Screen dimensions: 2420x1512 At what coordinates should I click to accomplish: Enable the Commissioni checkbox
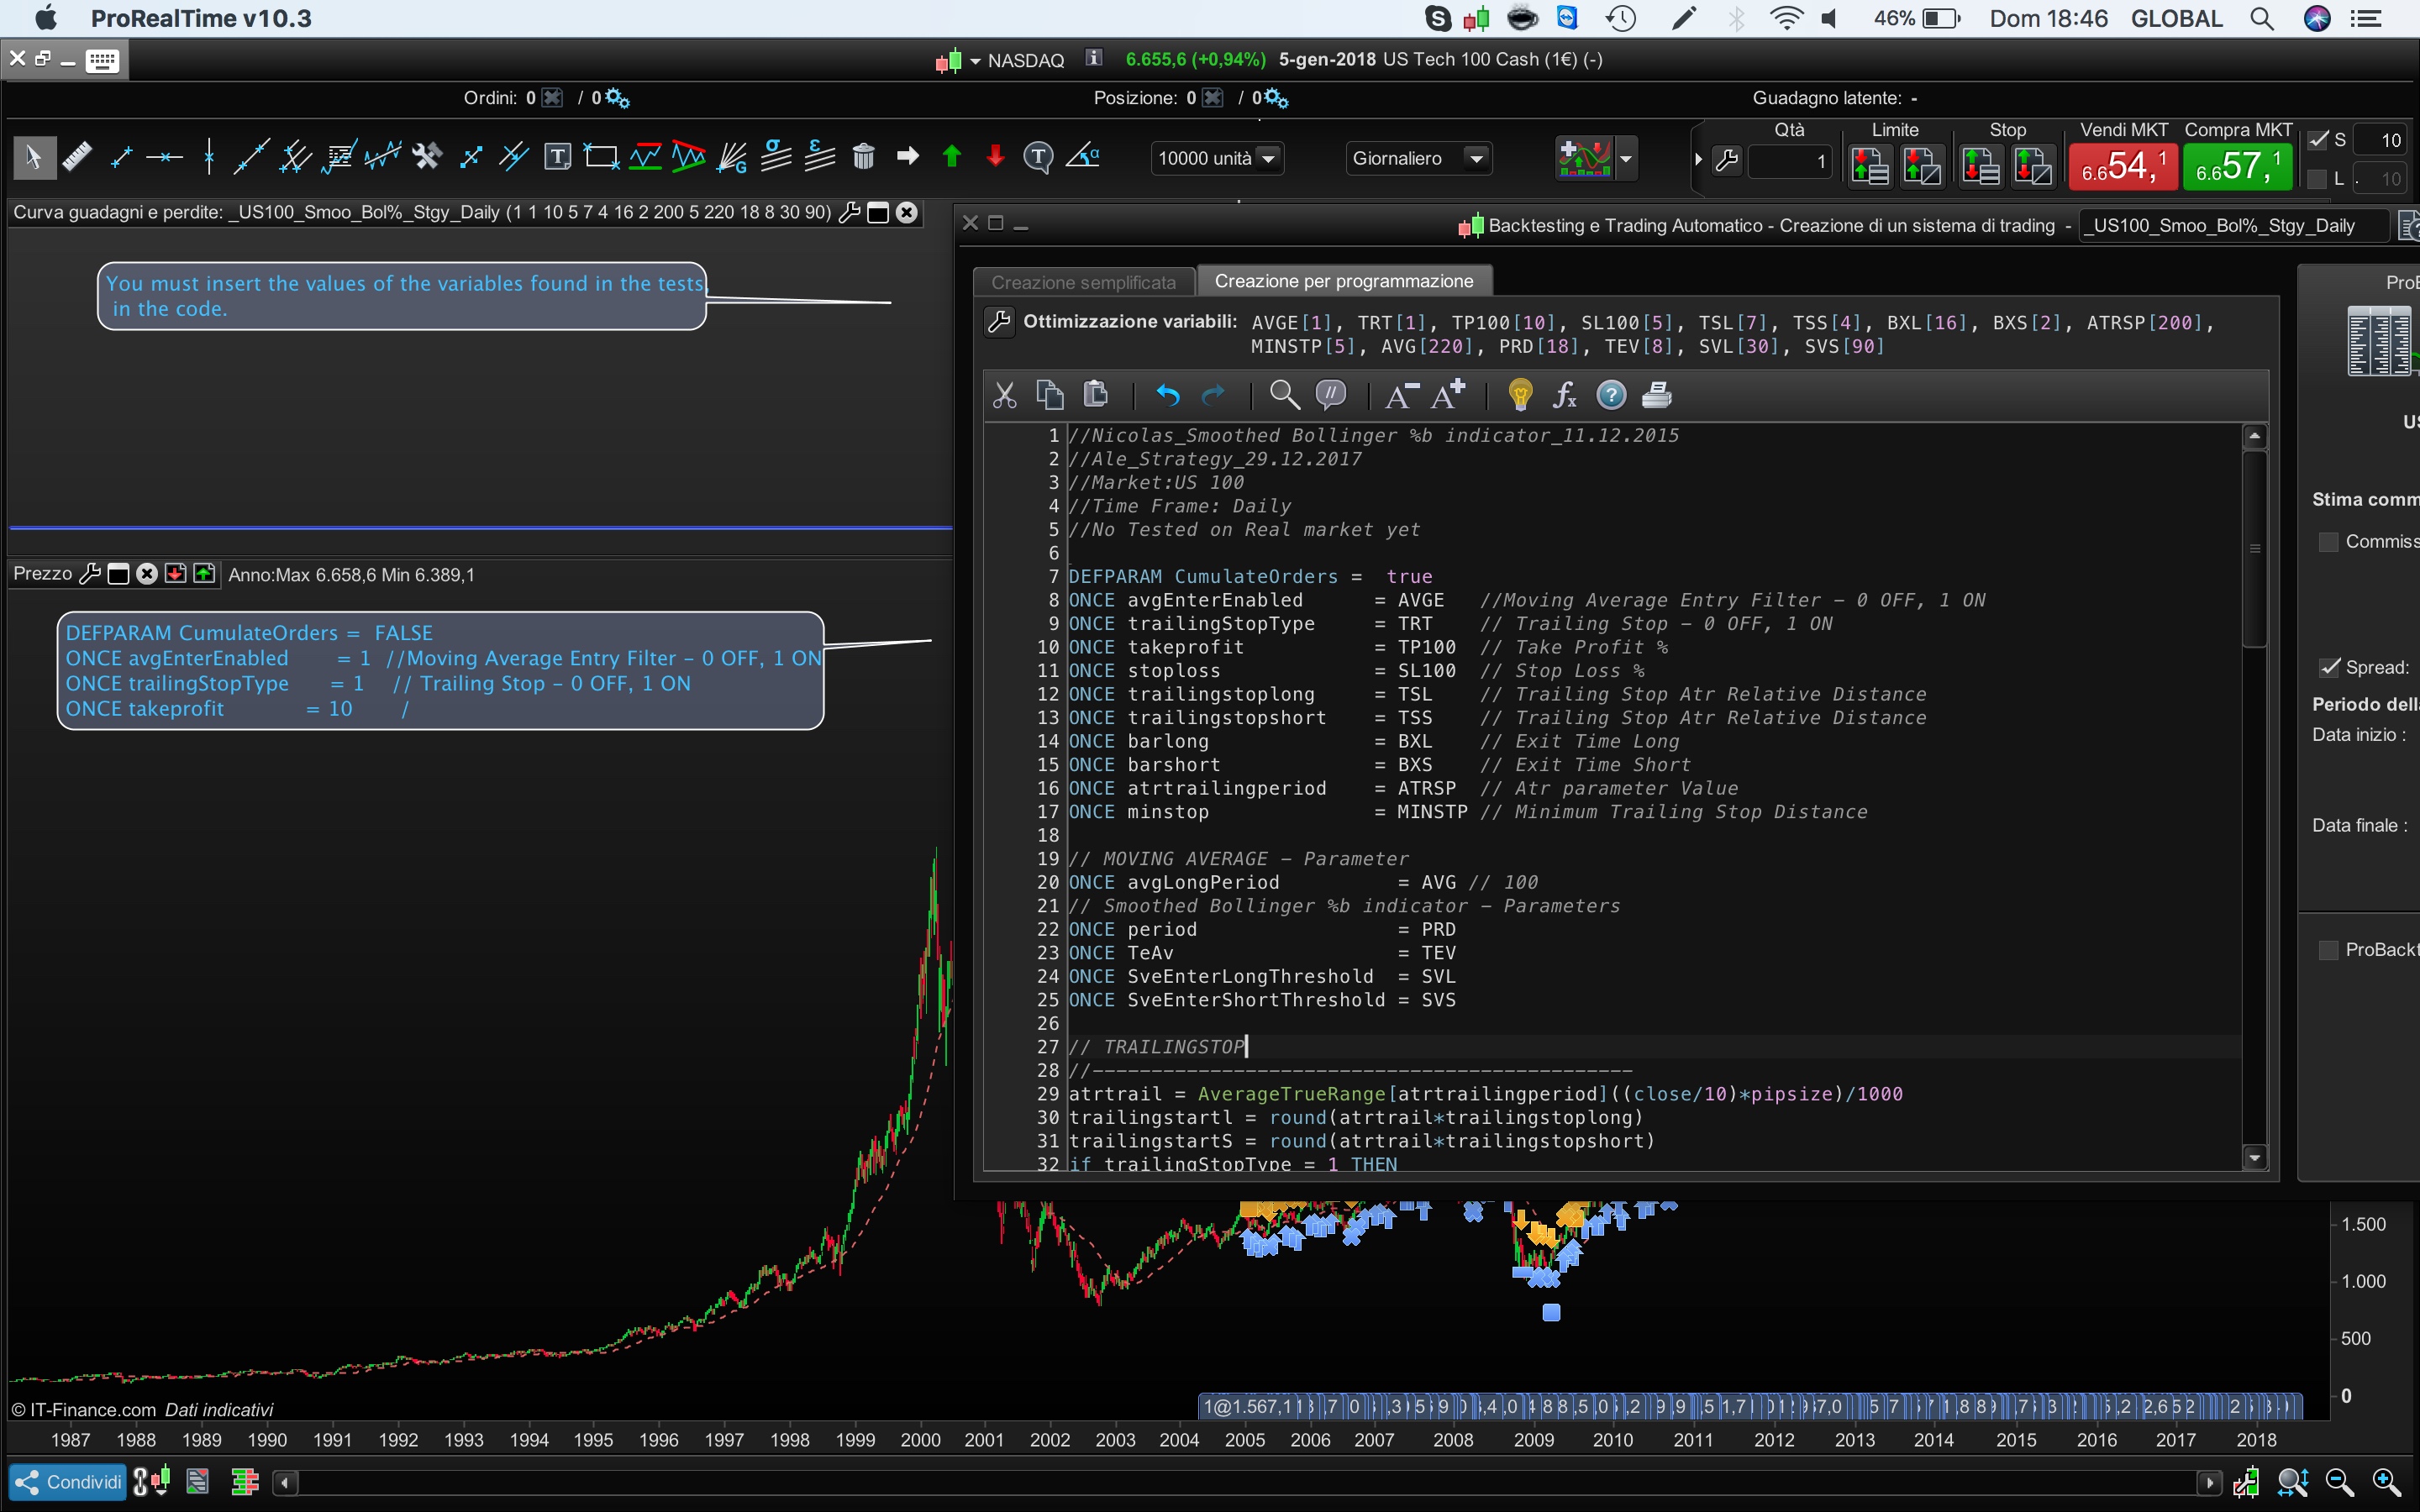[x=2329, y=542]
